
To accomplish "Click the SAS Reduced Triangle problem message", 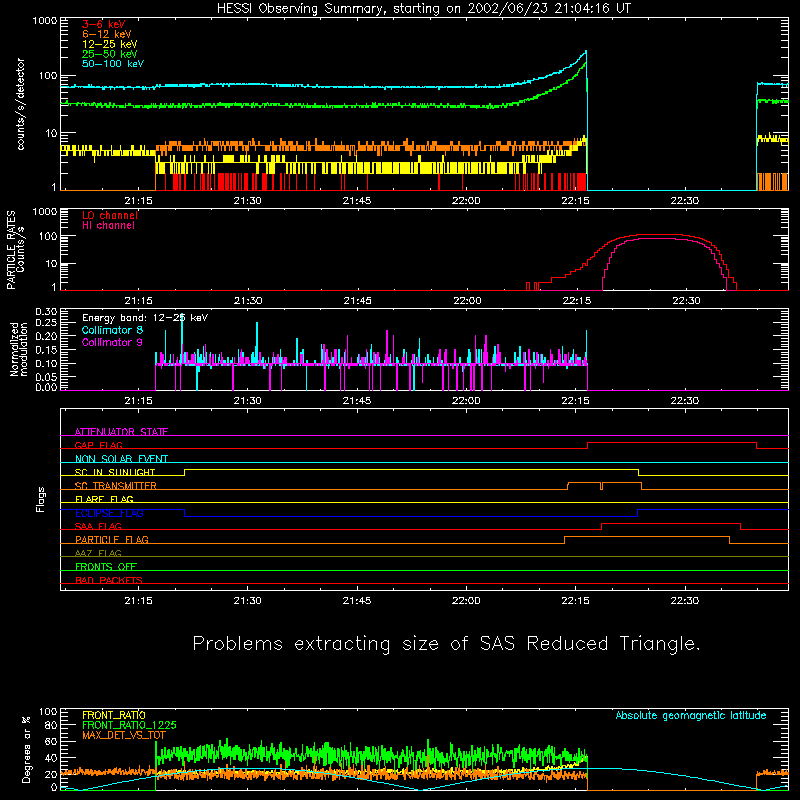I will 446,643.
